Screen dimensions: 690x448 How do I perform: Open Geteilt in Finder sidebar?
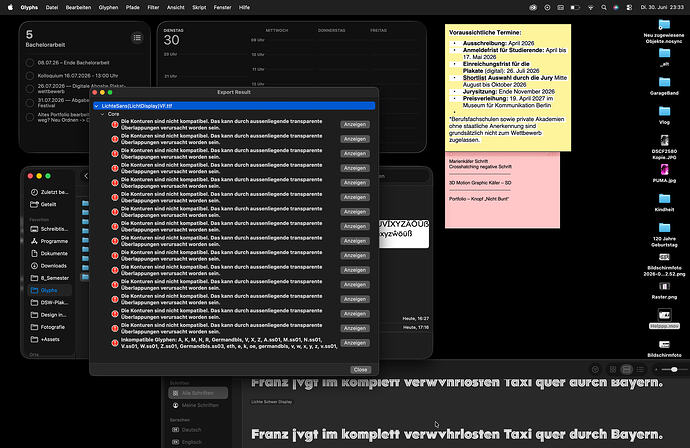pyautogui.click(x=43, y=204)
